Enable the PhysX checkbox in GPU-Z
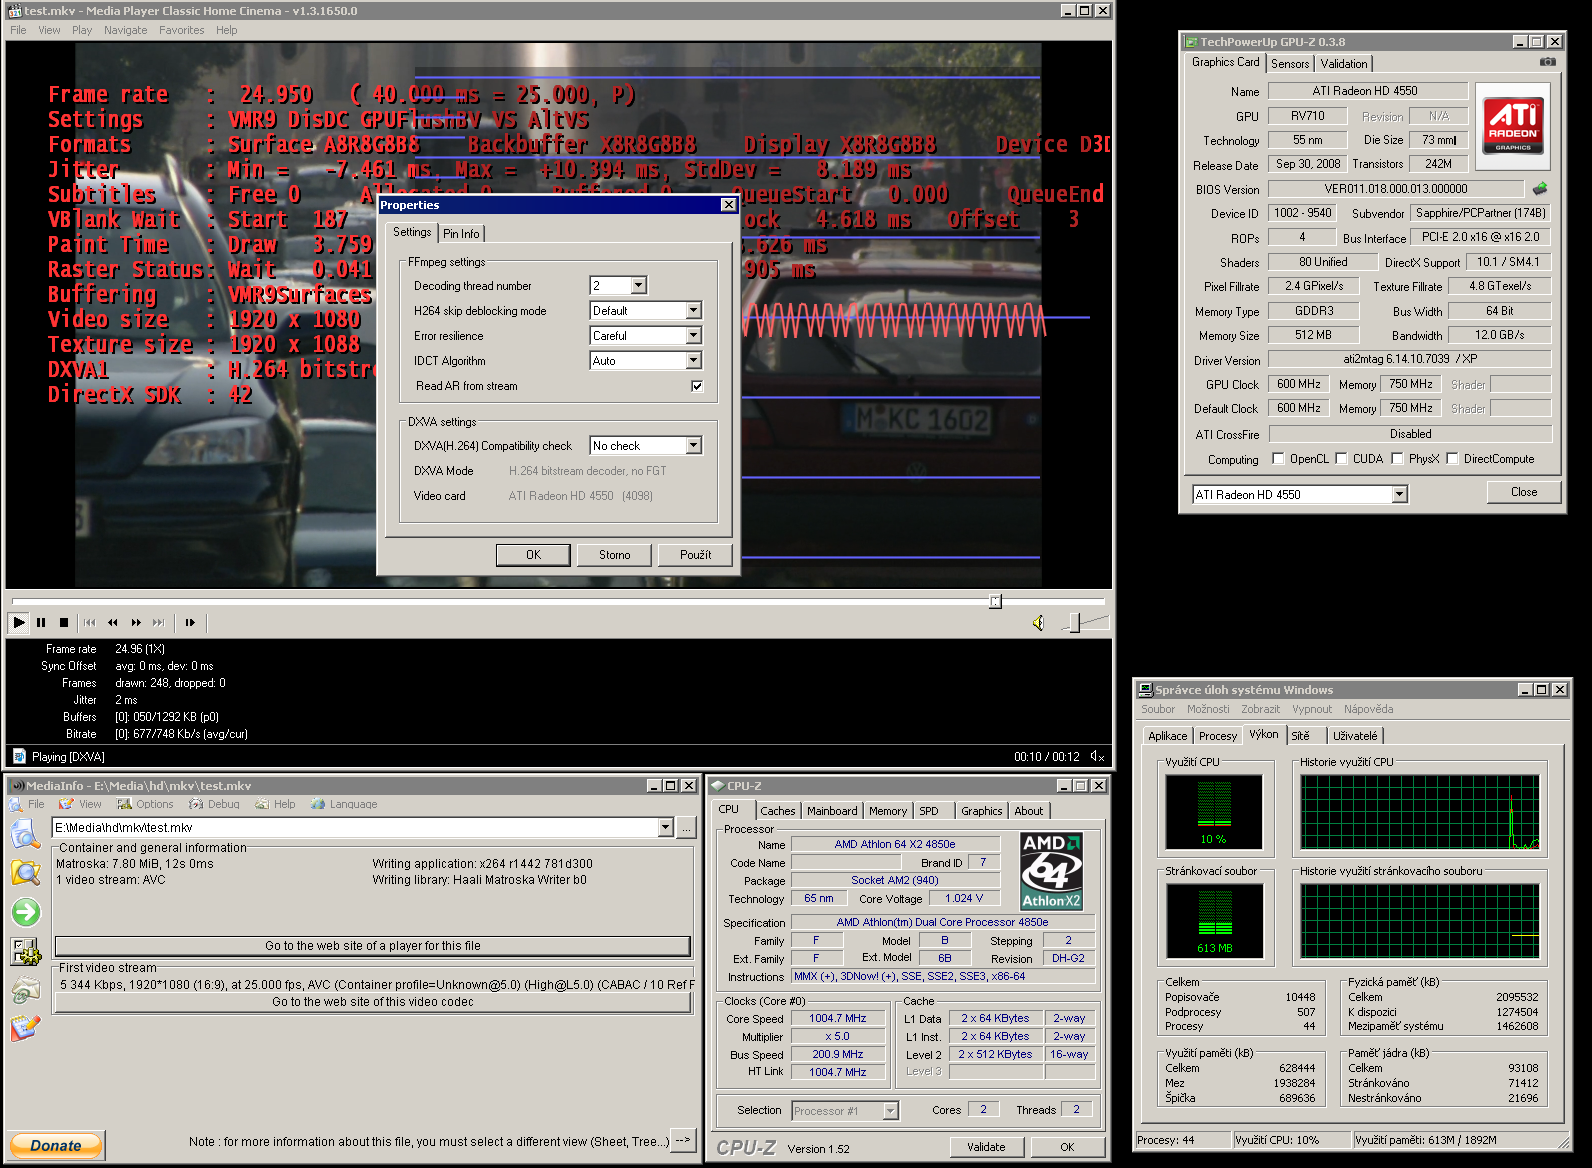 (1397, 459)
